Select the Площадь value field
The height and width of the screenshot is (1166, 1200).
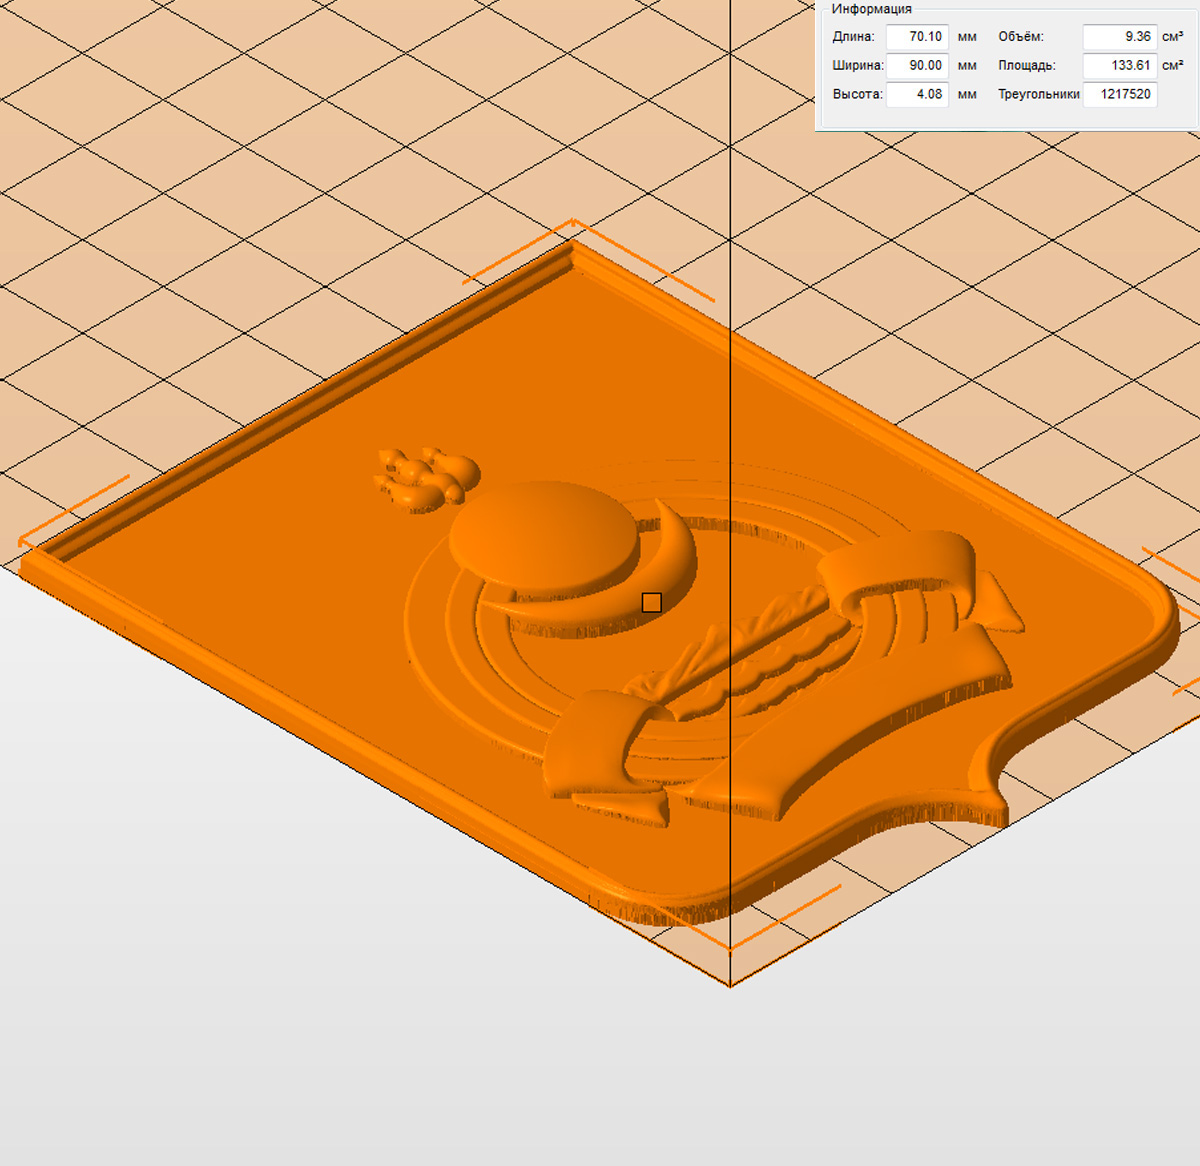click(1120, 66)
